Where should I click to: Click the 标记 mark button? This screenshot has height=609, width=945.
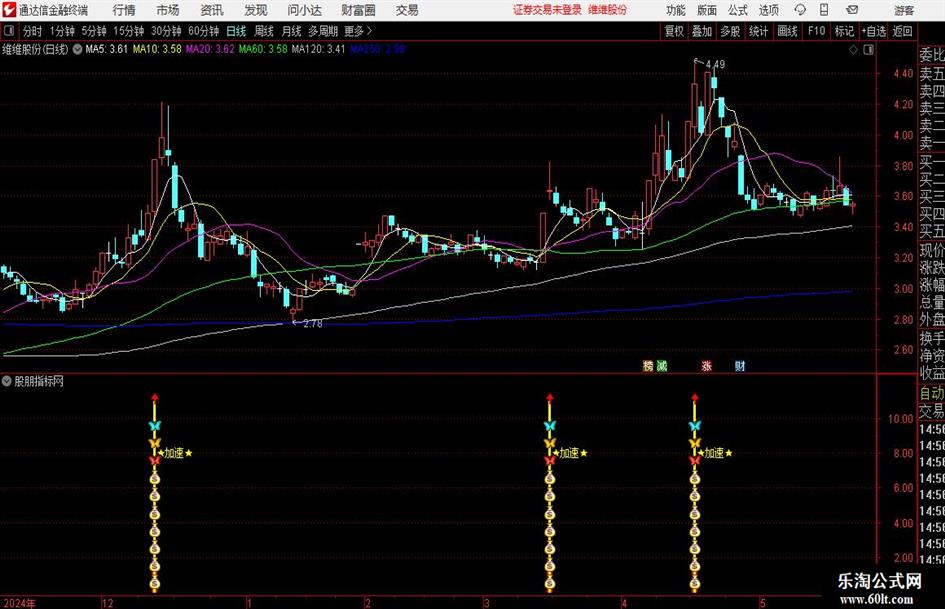(844, 31)
